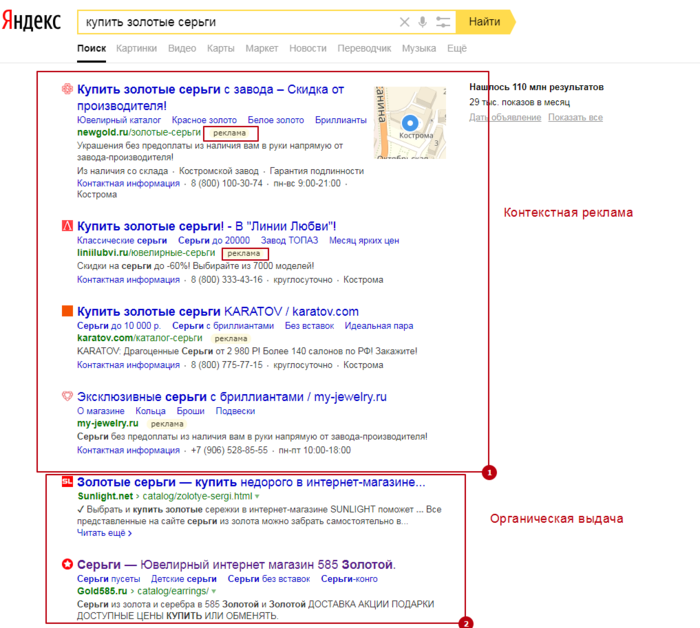Activate voice search microphone icon
Viewport: 700px width, 628px height.
click(422, 22)
